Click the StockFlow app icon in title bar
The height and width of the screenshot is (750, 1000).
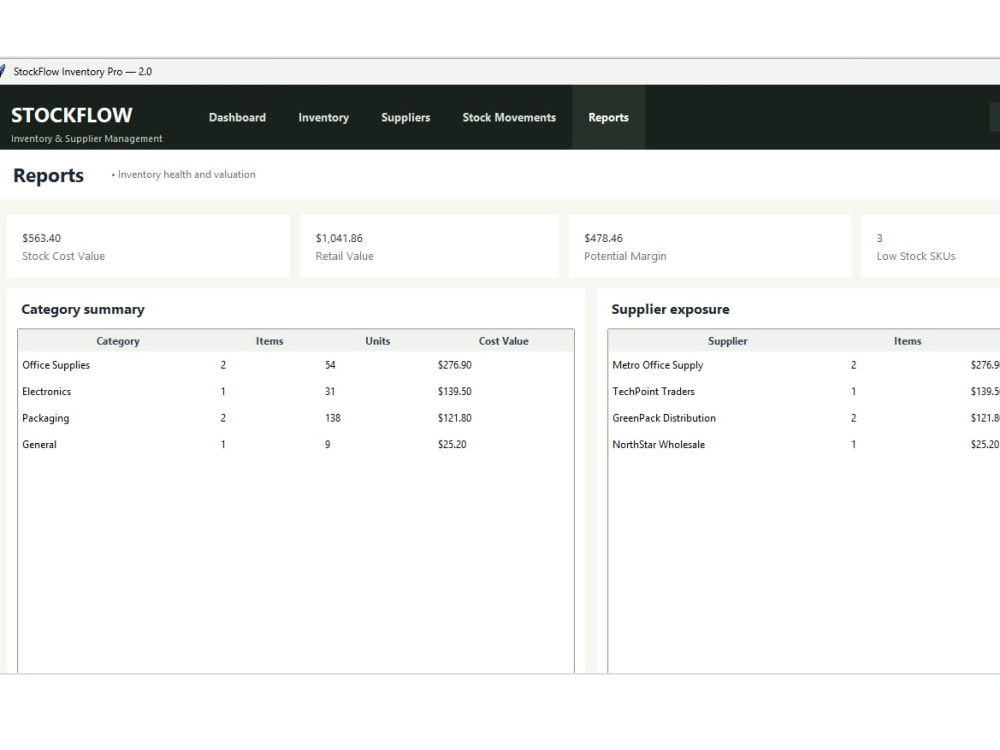(x=3, y=71)
